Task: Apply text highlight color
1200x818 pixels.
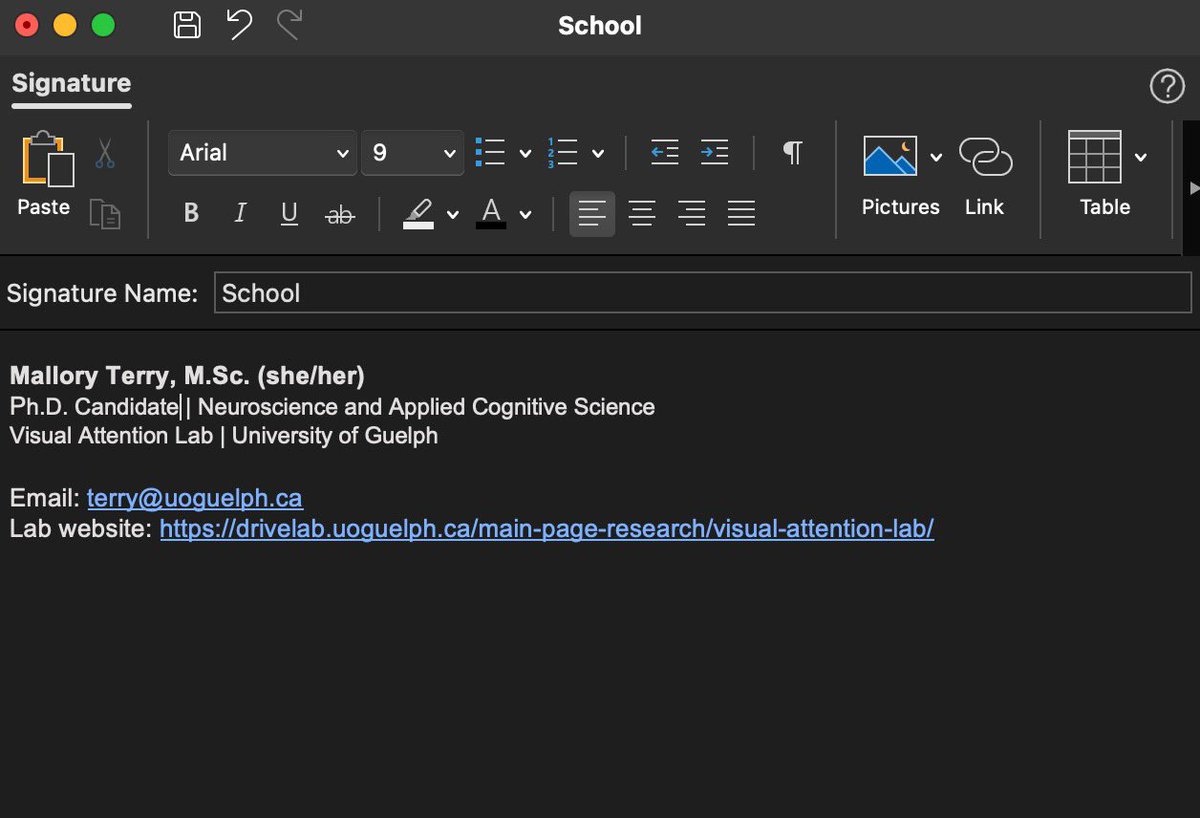Action: pos(419,213)
